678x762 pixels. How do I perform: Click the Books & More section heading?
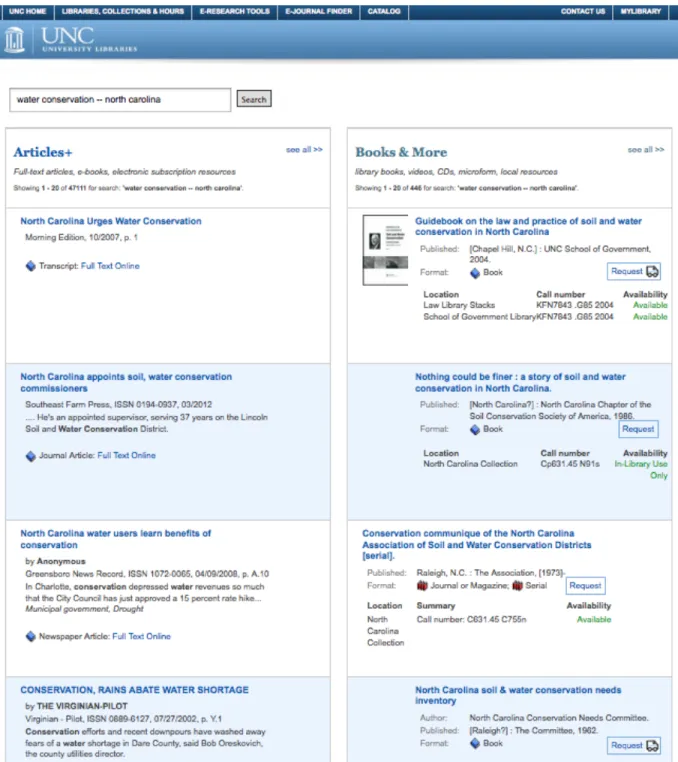(401, 152)
